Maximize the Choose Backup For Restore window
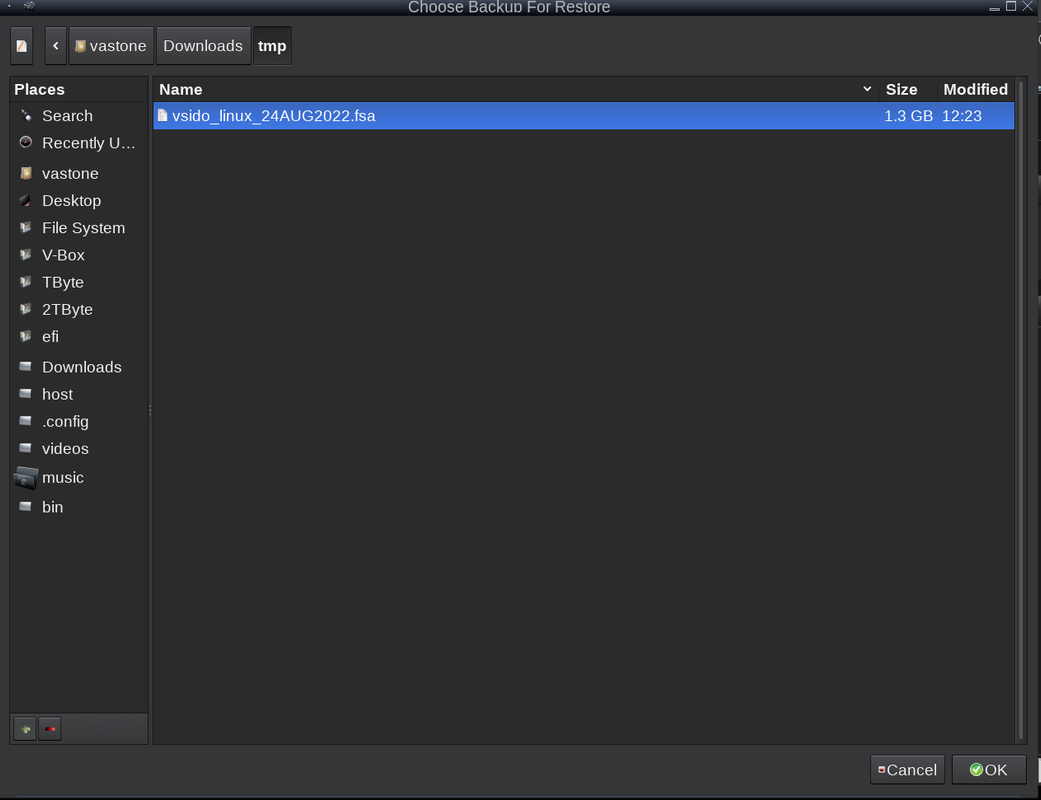 (1011, 6)
